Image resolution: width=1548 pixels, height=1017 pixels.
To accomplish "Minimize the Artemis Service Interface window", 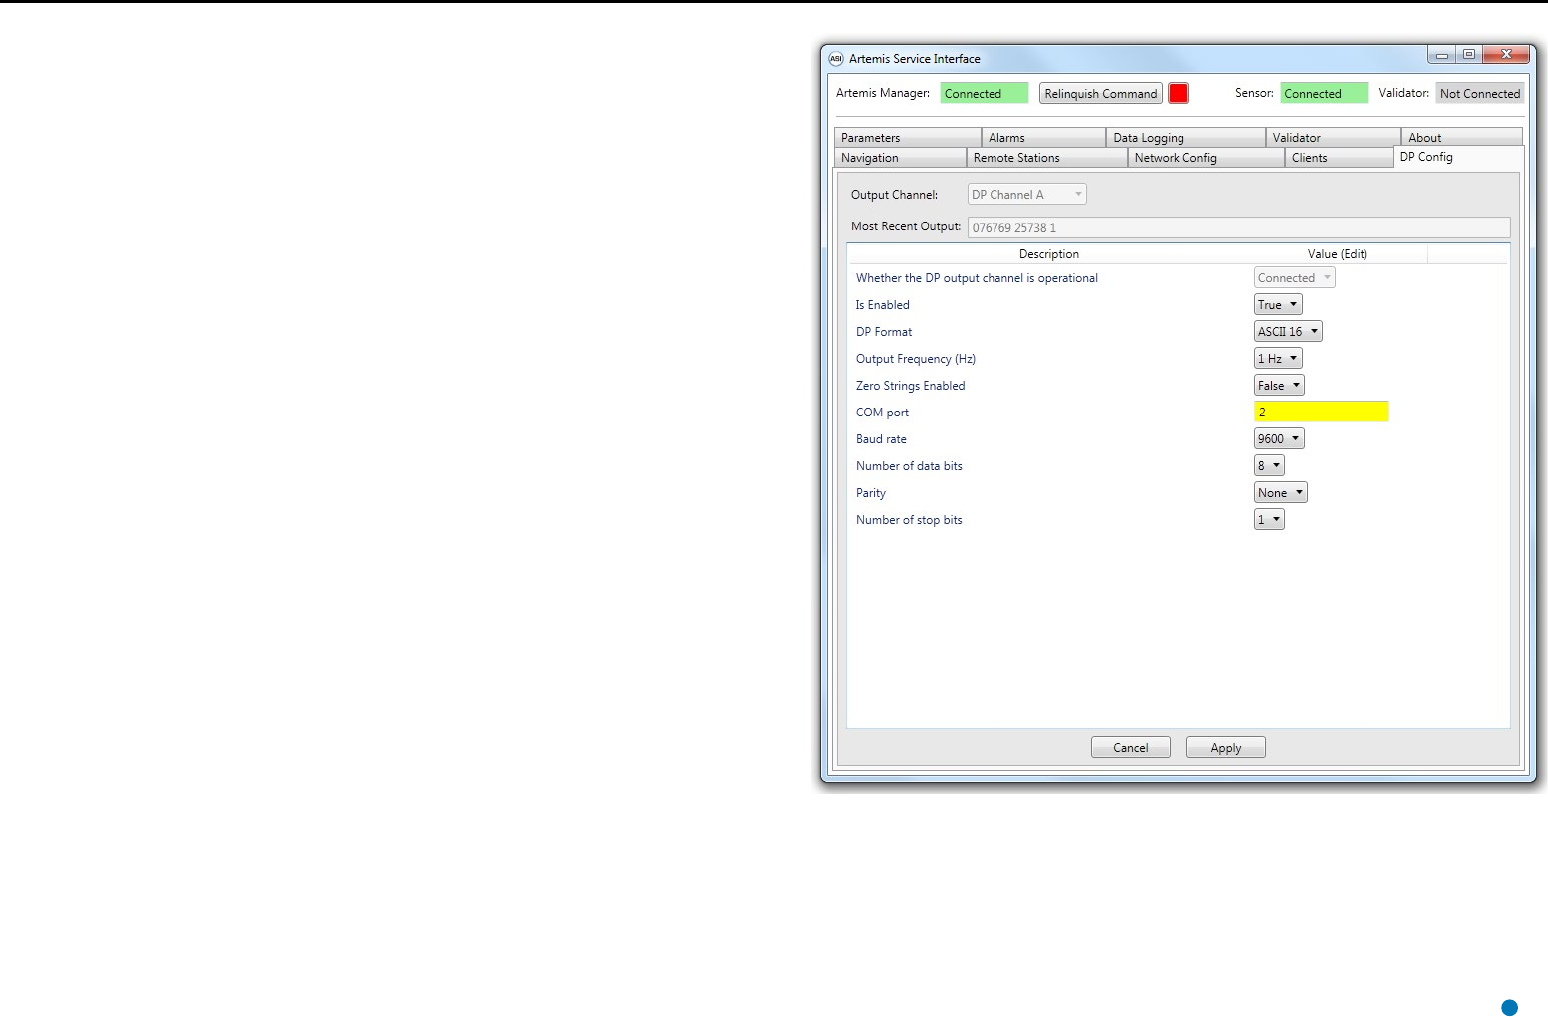I will (1441, 56).
